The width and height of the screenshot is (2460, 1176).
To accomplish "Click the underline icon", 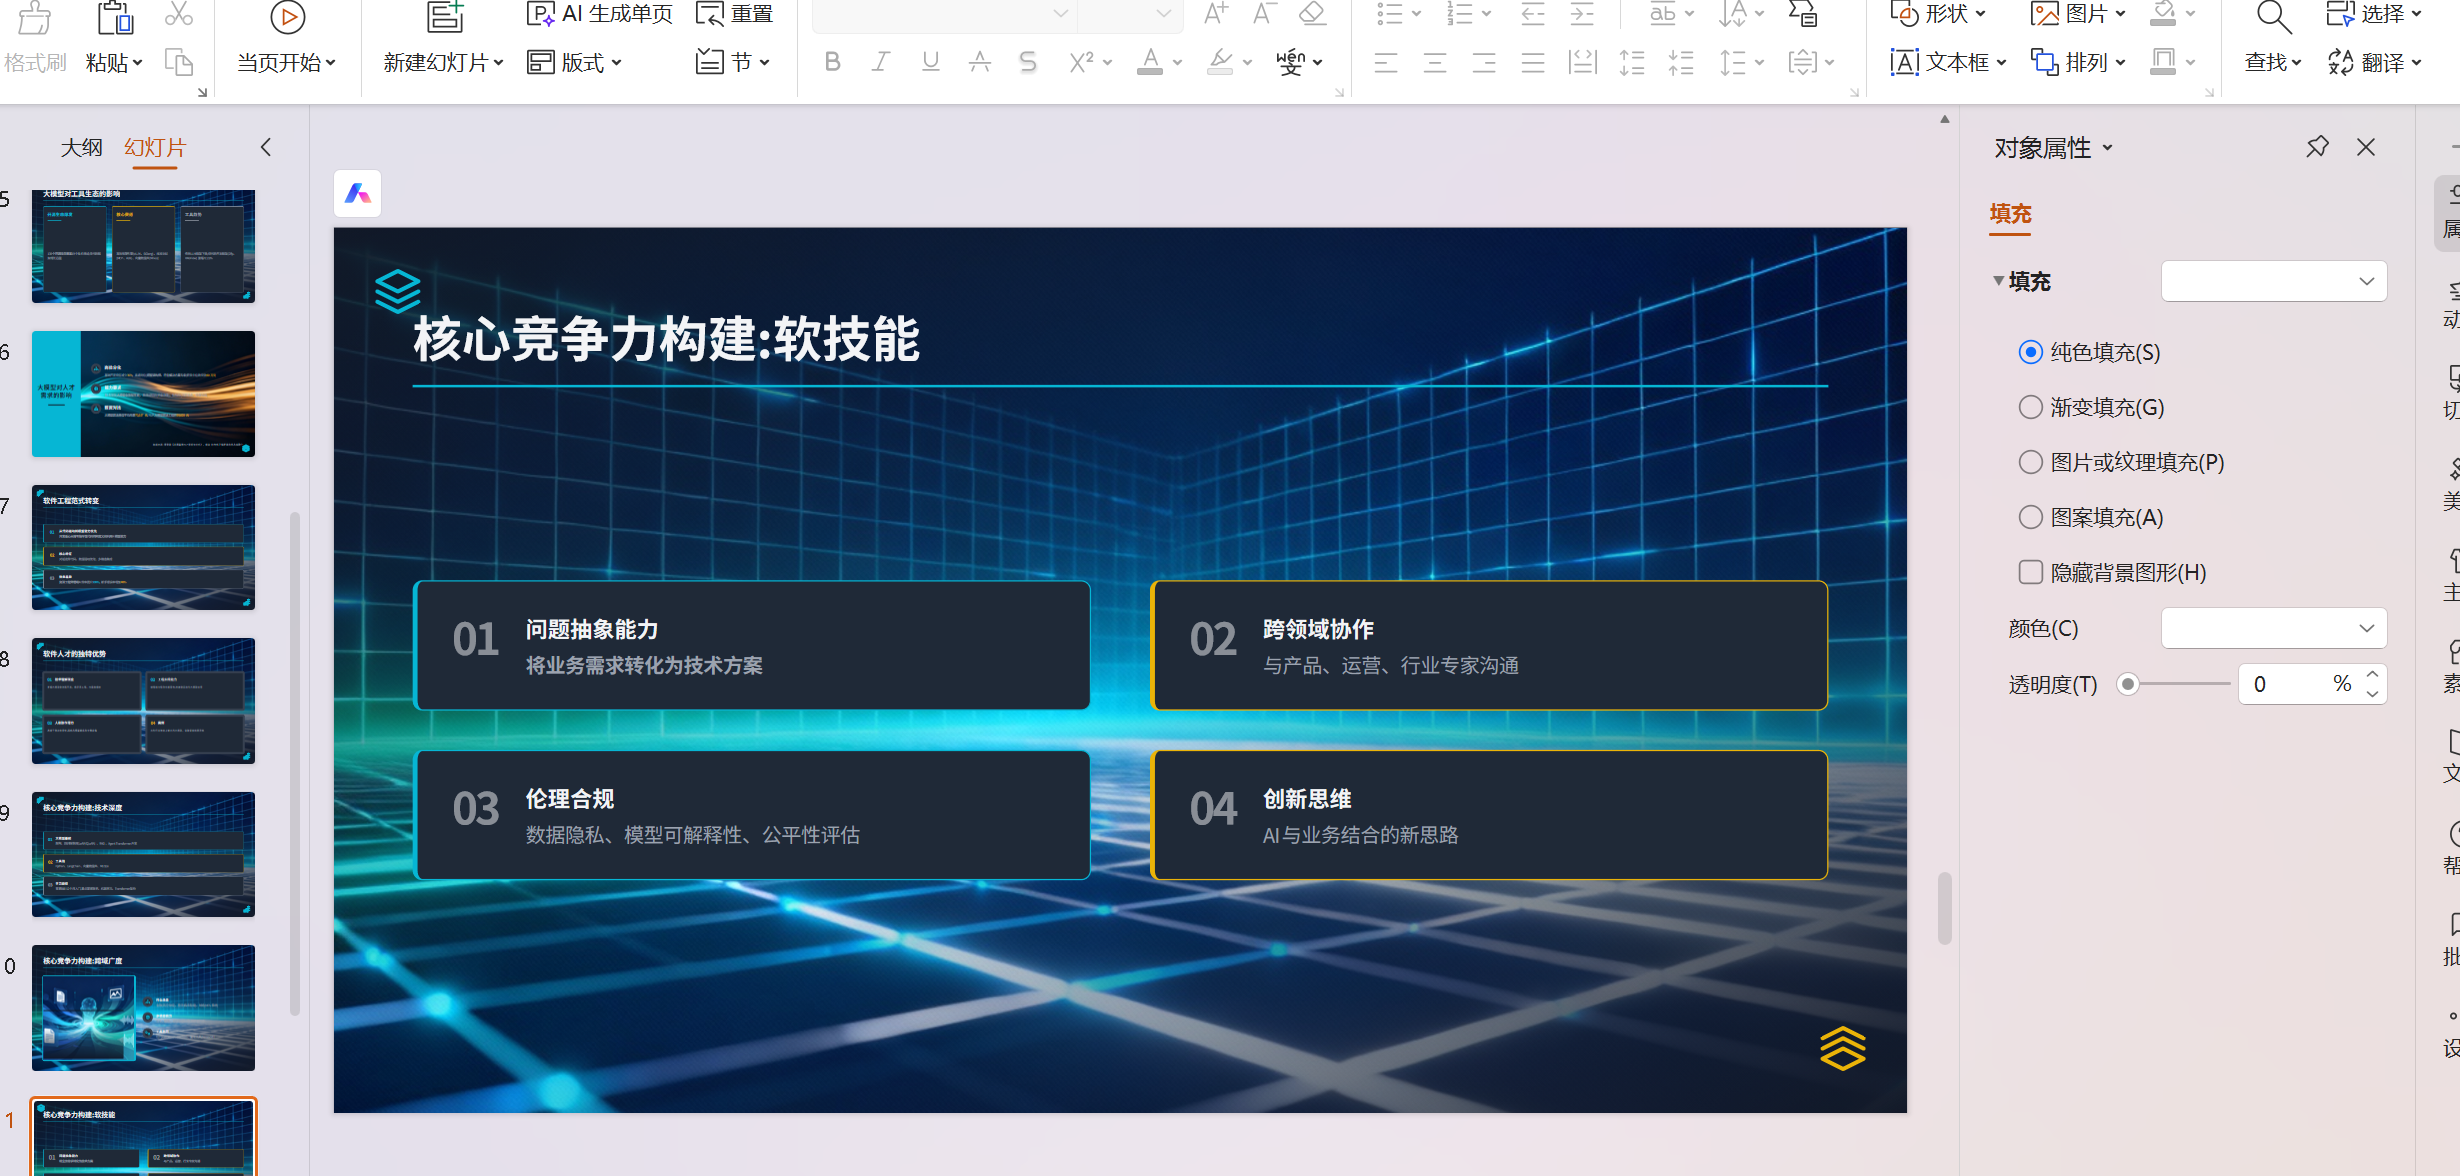I will click(930, 63).
